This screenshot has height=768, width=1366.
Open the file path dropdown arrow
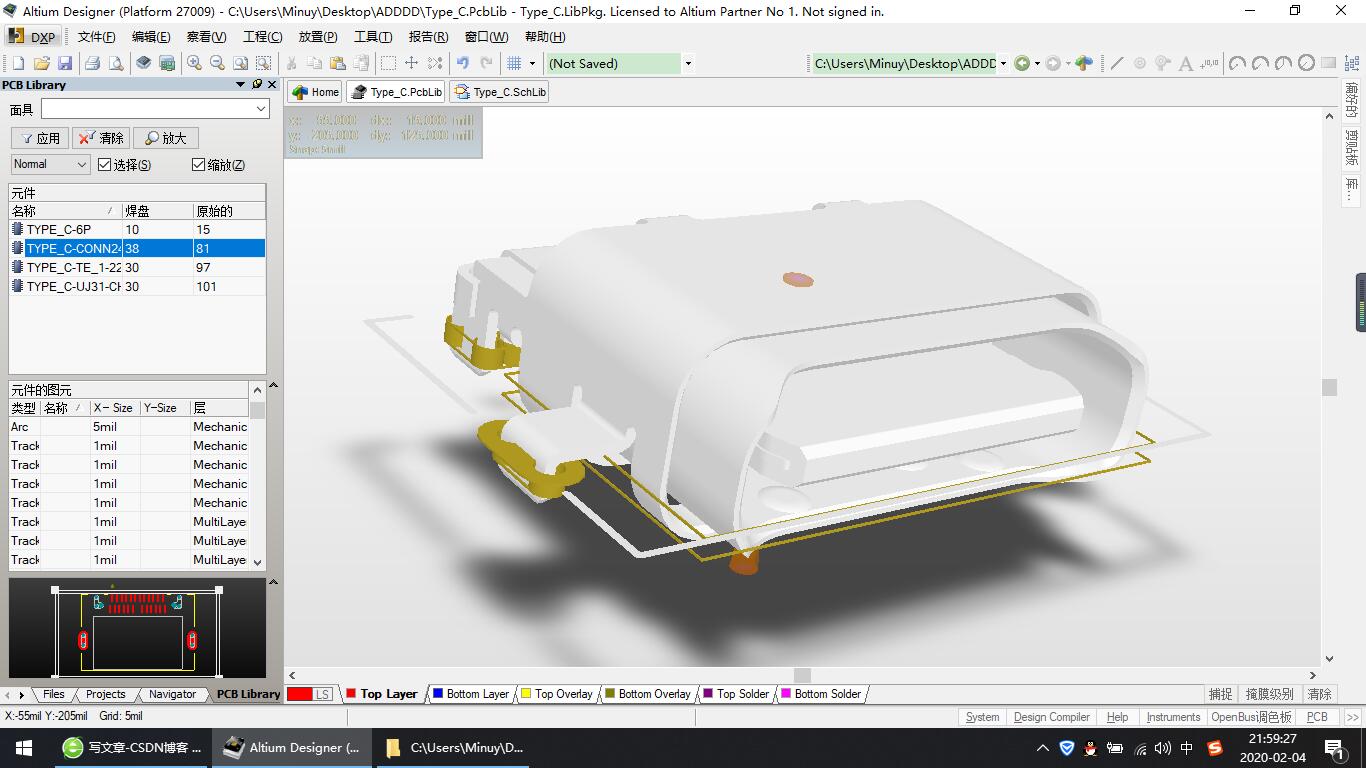(1003, 63)
